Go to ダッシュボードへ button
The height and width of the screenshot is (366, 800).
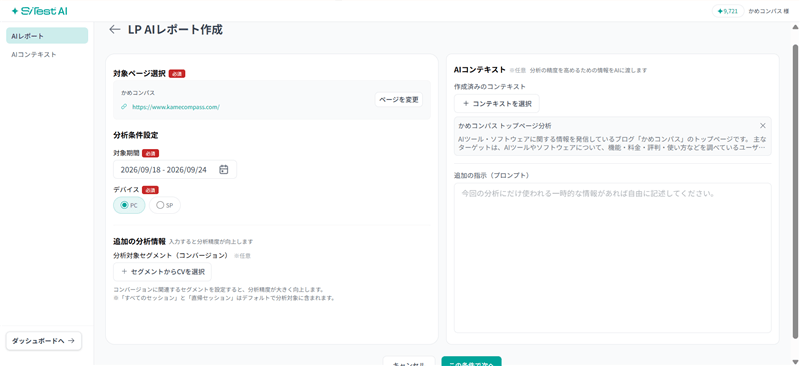43,341
